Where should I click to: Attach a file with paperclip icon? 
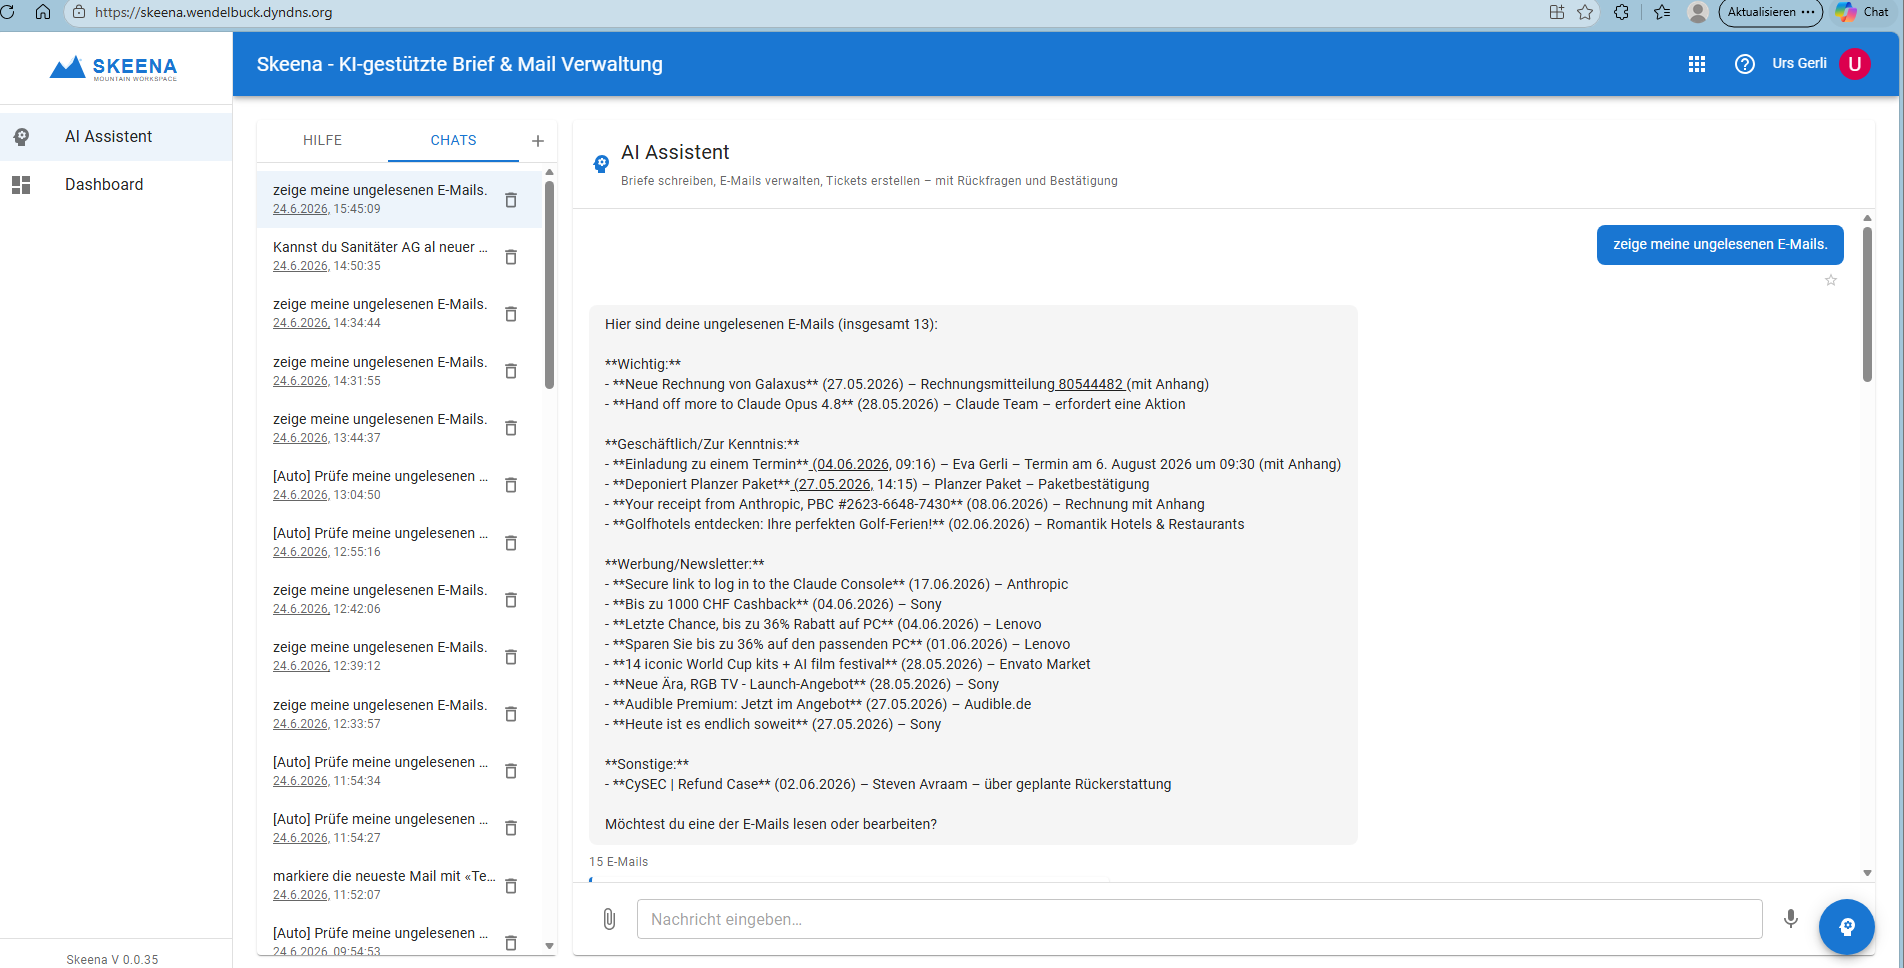609,919
